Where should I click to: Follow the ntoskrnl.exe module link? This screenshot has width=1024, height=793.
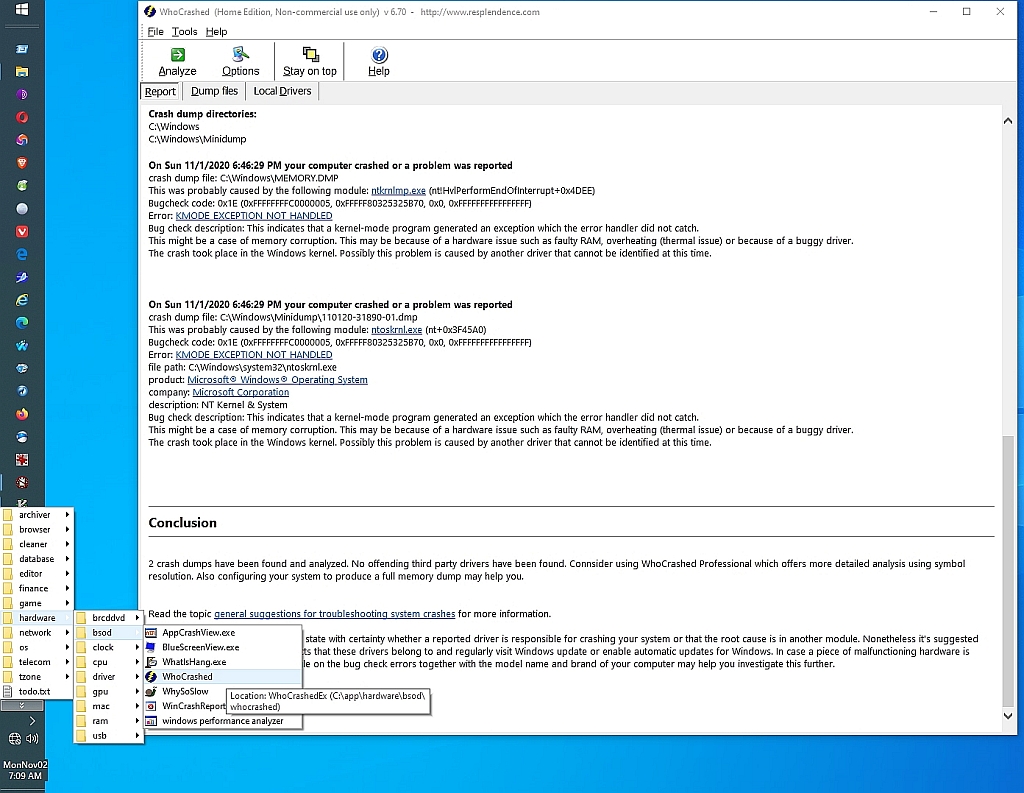click(396, 330)
